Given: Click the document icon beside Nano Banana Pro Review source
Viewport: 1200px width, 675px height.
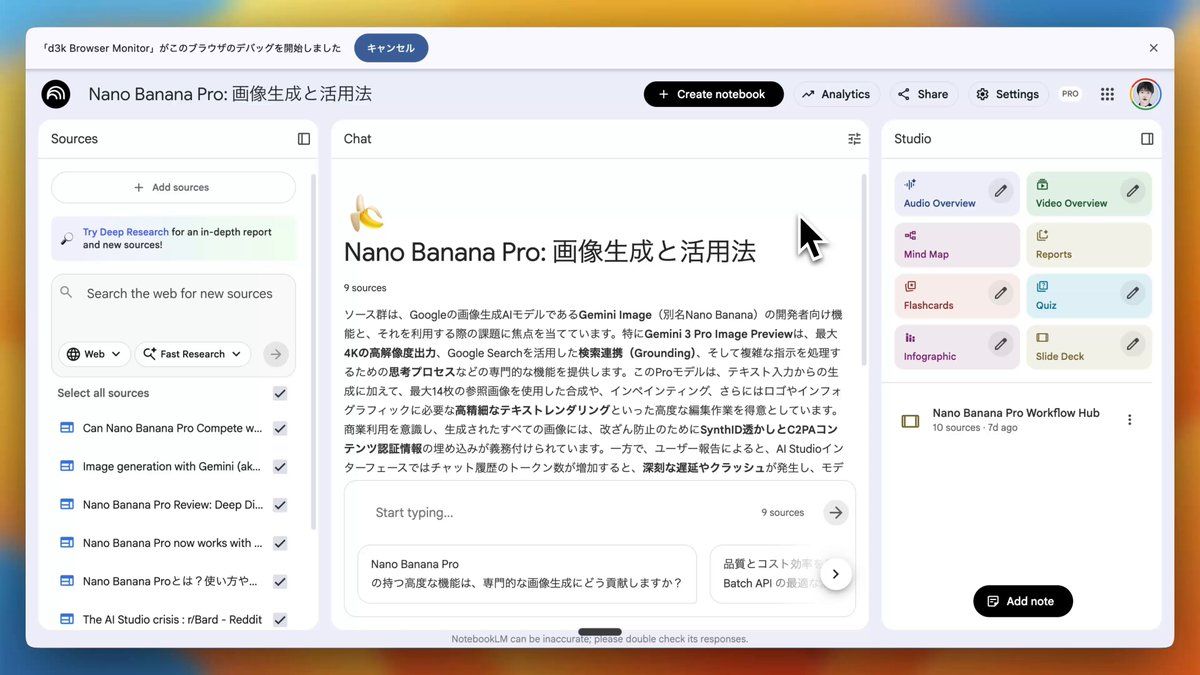Looking at the screenshot, I should 67,504.
